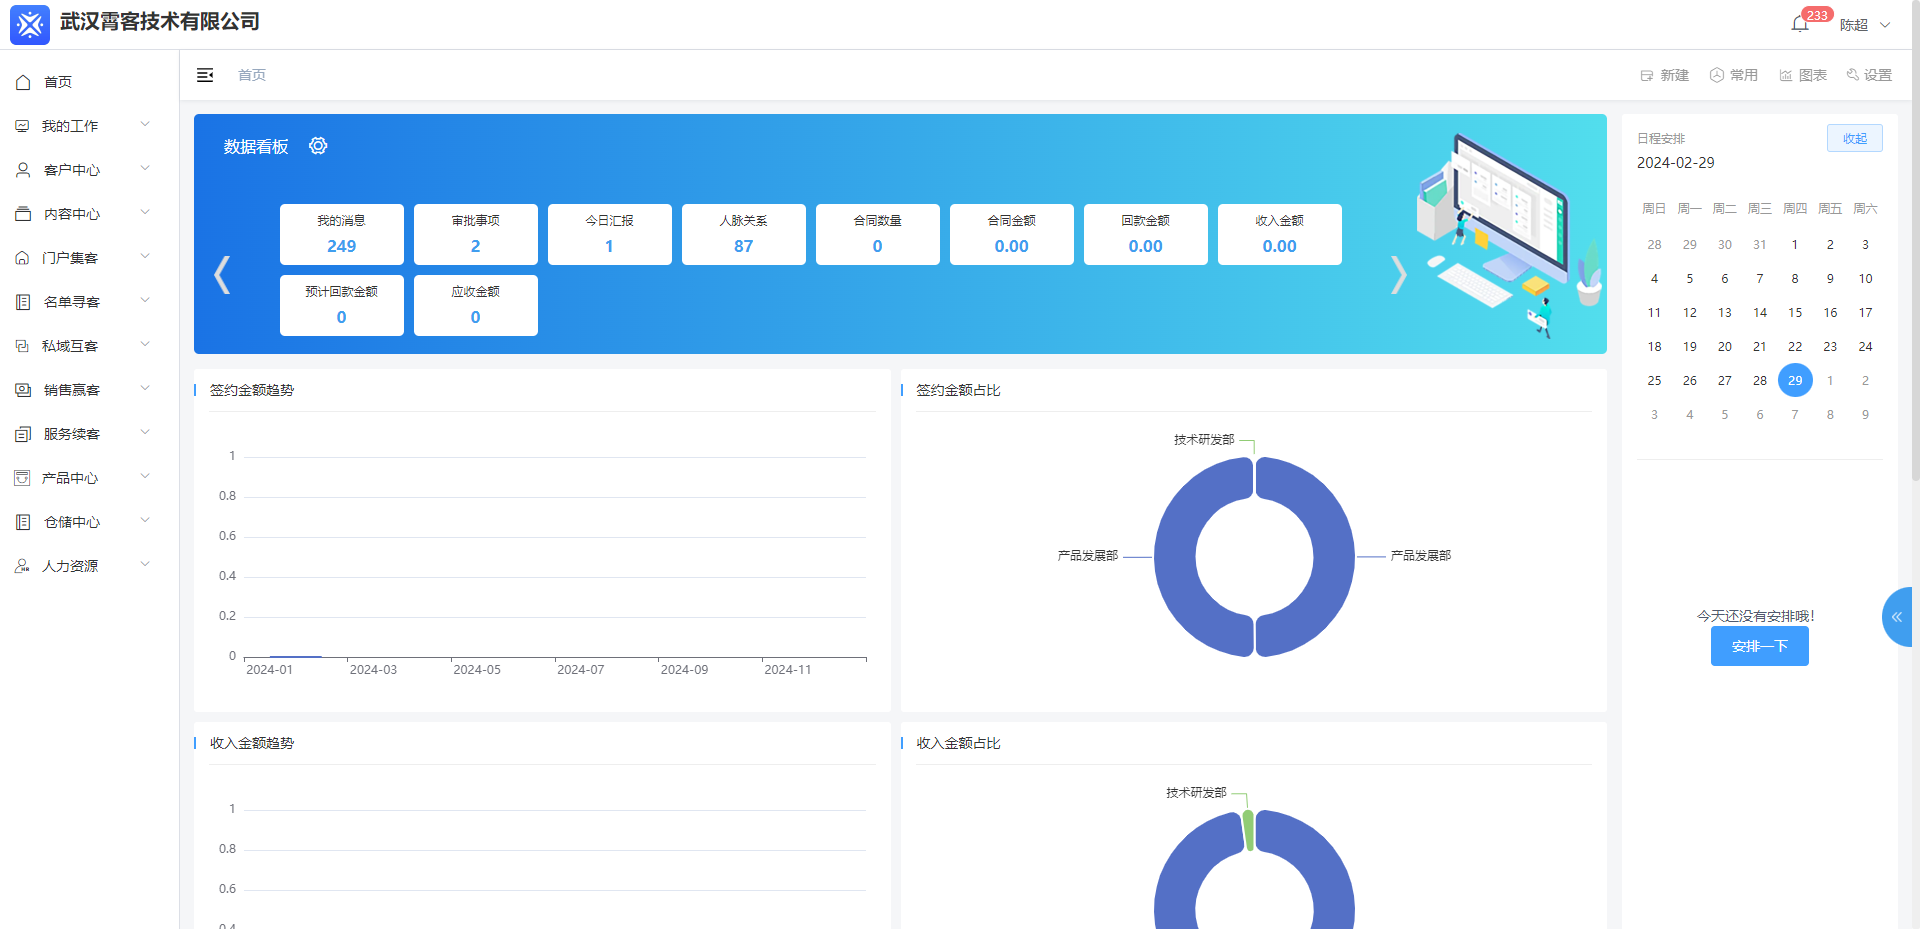Click 收起 to collapse schedule

[x=1855, y=138]
